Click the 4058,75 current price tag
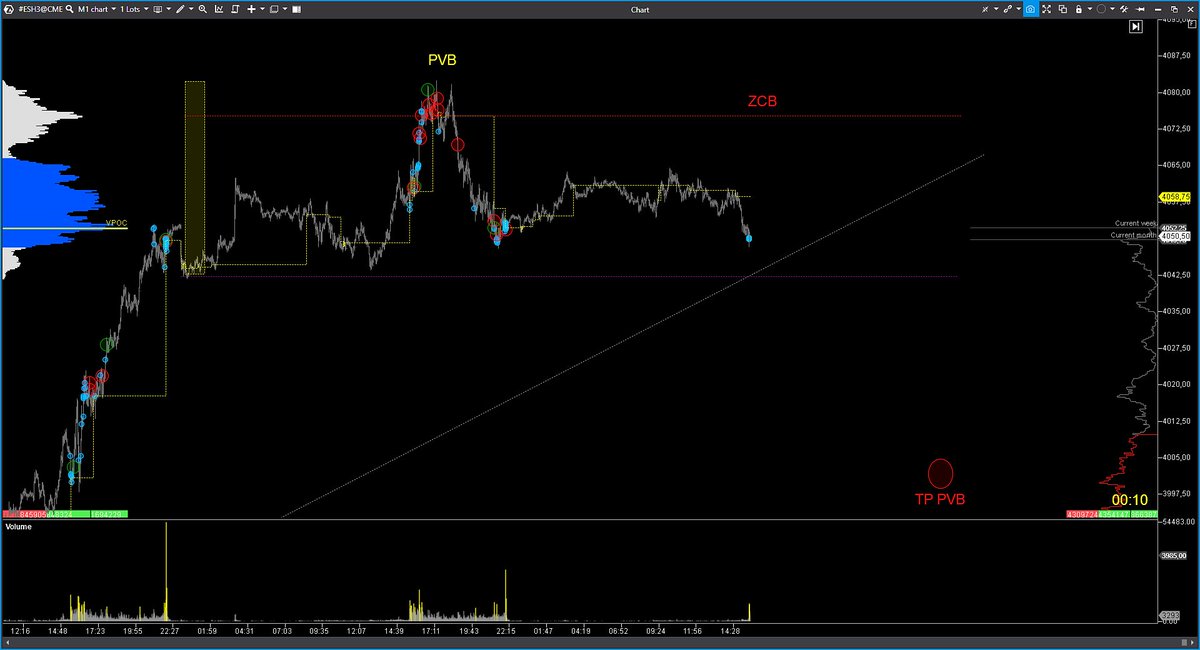The height and width of the screenshot is (650, 1200). point(1173,197)
